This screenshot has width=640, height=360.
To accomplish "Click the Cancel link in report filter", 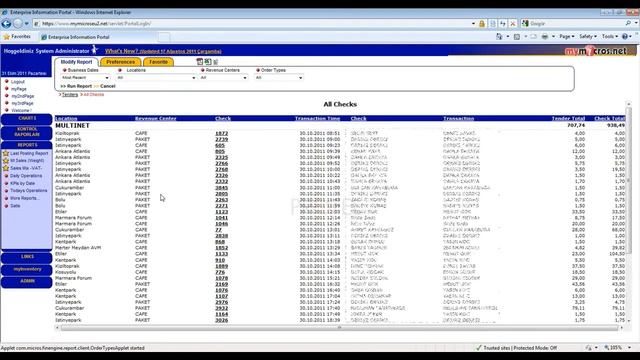I will coord(107,86).
